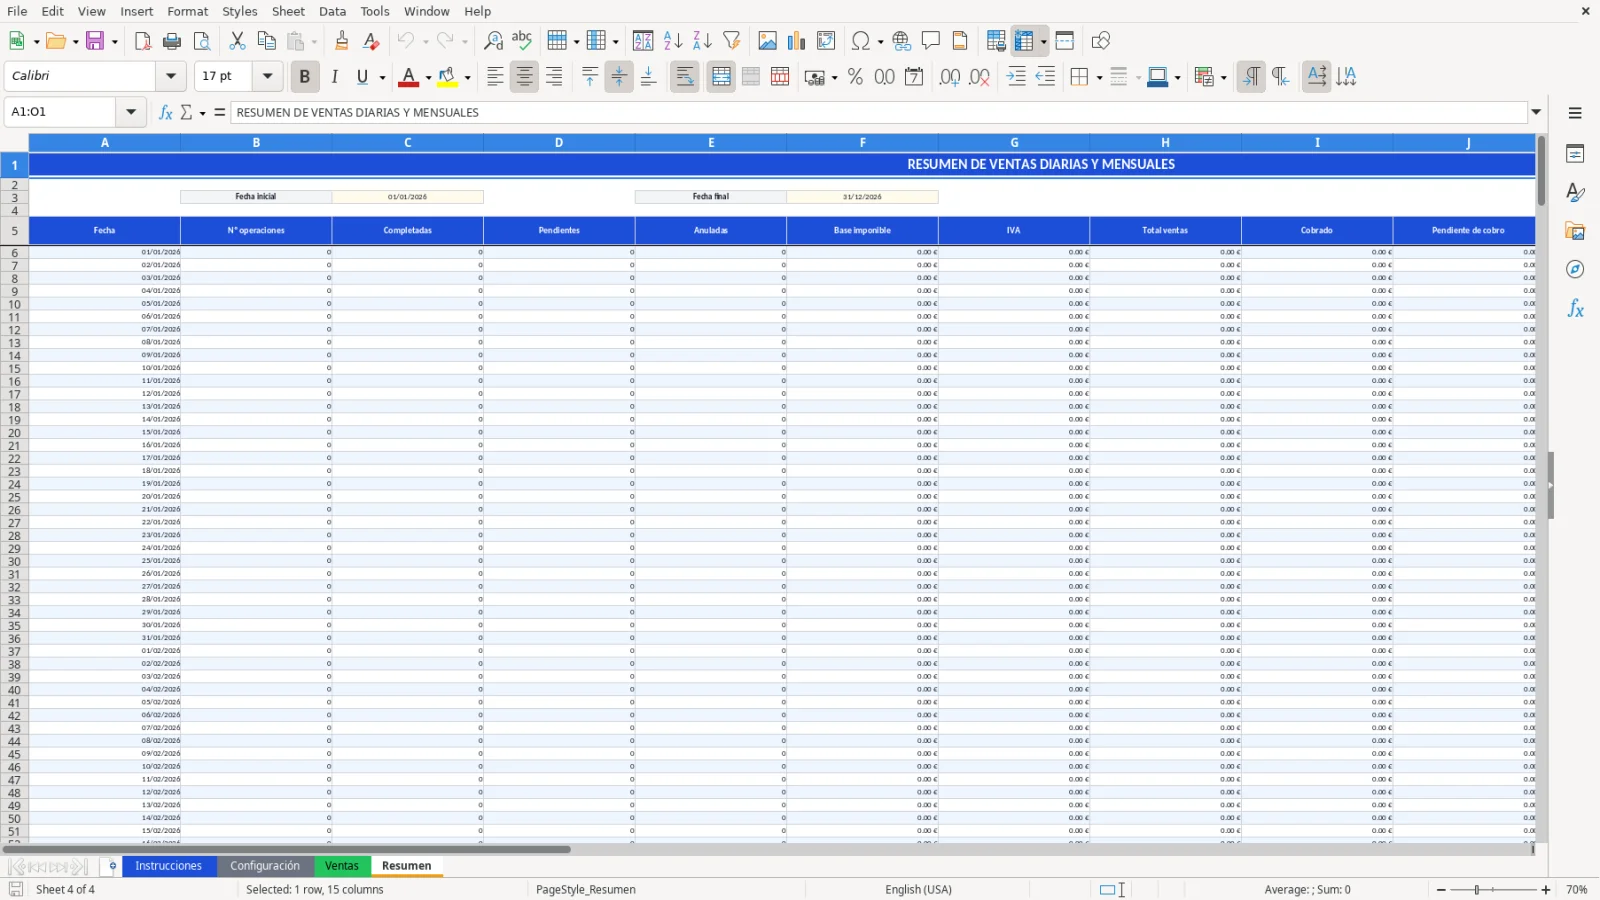1600x900 pixels.
Task: Switch to the Configuración sheet tab
Action: point(265,866)
